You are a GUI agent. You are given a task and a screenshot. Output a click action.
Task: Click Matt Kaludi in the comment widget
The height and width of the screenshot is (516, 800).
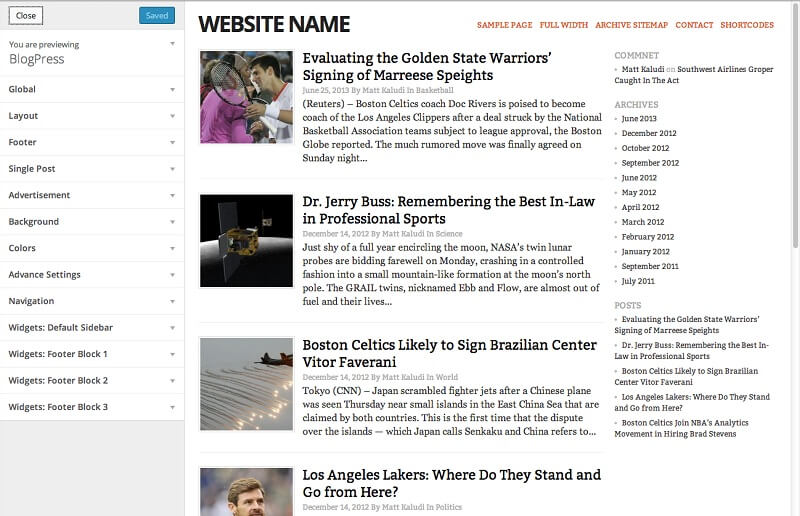tap(643, 69)
